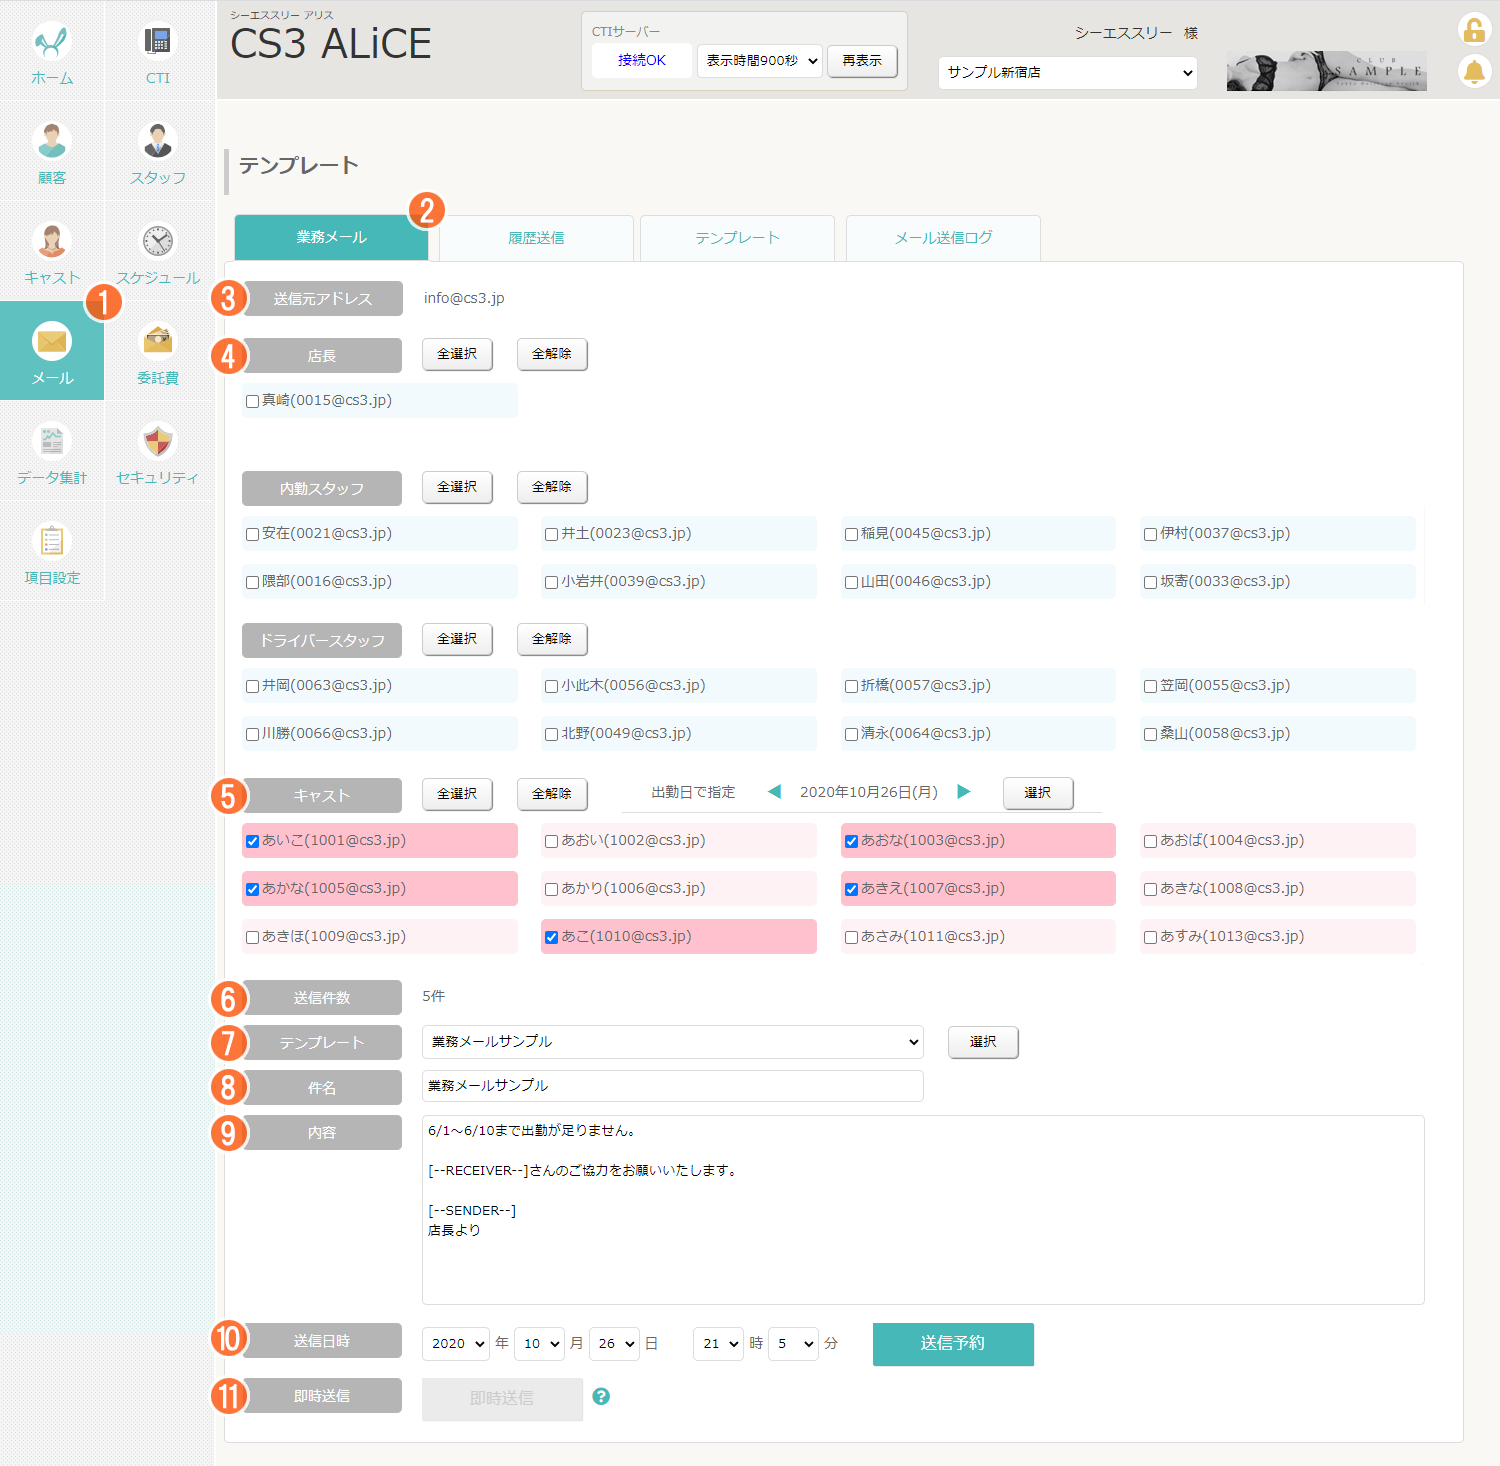Click 全選択 for ドライバースタッフ section
This screenshot has width=1500, height=1466.
click(x=457, y=639)
